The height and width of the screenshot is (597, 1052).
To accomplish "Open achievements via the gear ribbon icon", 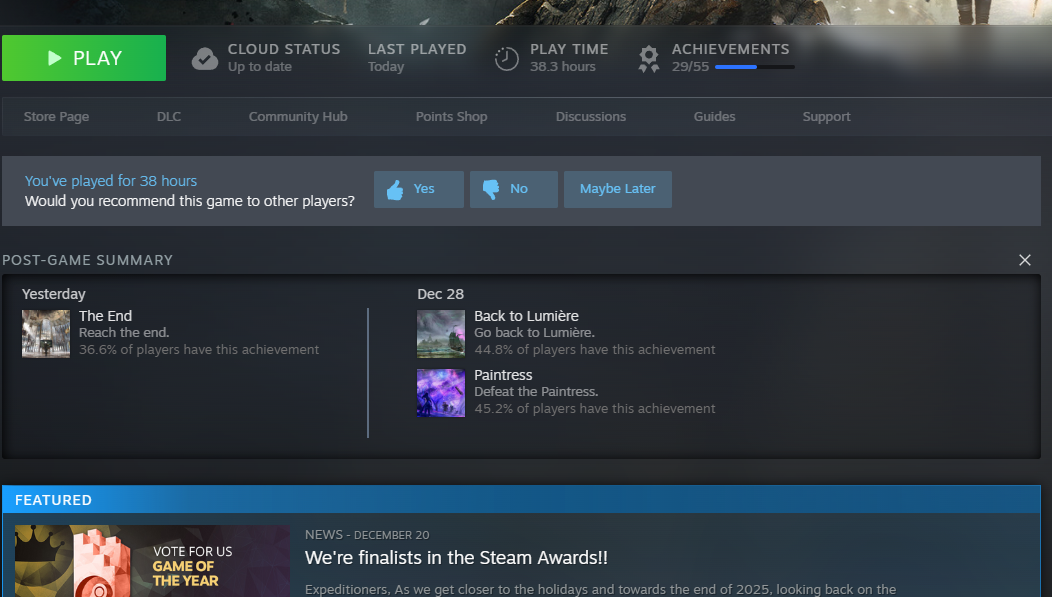I will pyautogui.click(x=649, y=59).
